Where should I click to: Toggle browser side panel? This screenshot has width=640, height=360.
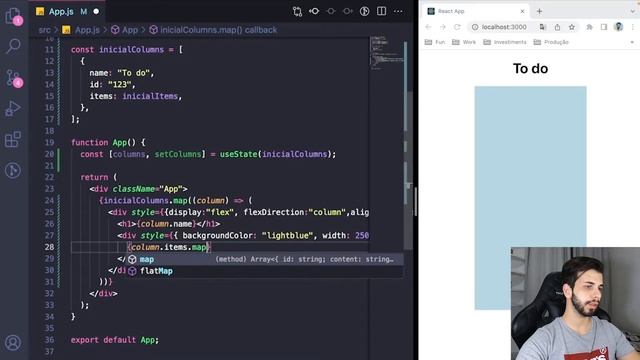(604, 27)
